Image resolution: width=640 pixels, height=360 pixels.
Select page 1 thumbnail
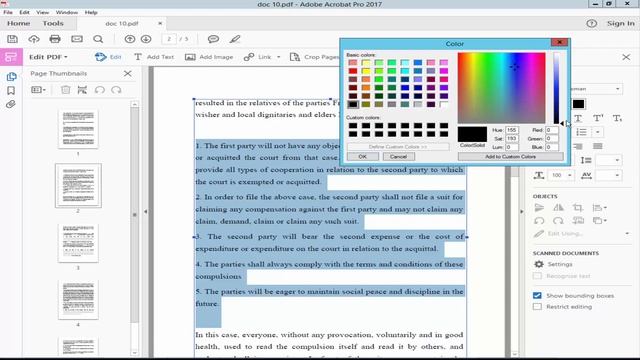(x=78, y=129)
